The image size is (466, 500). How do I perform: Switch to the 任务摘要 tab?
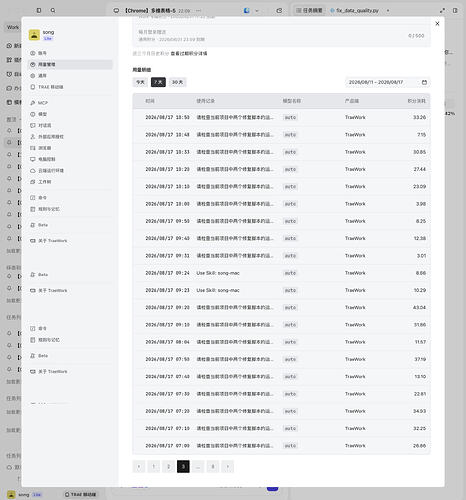[x=310, y=11]
